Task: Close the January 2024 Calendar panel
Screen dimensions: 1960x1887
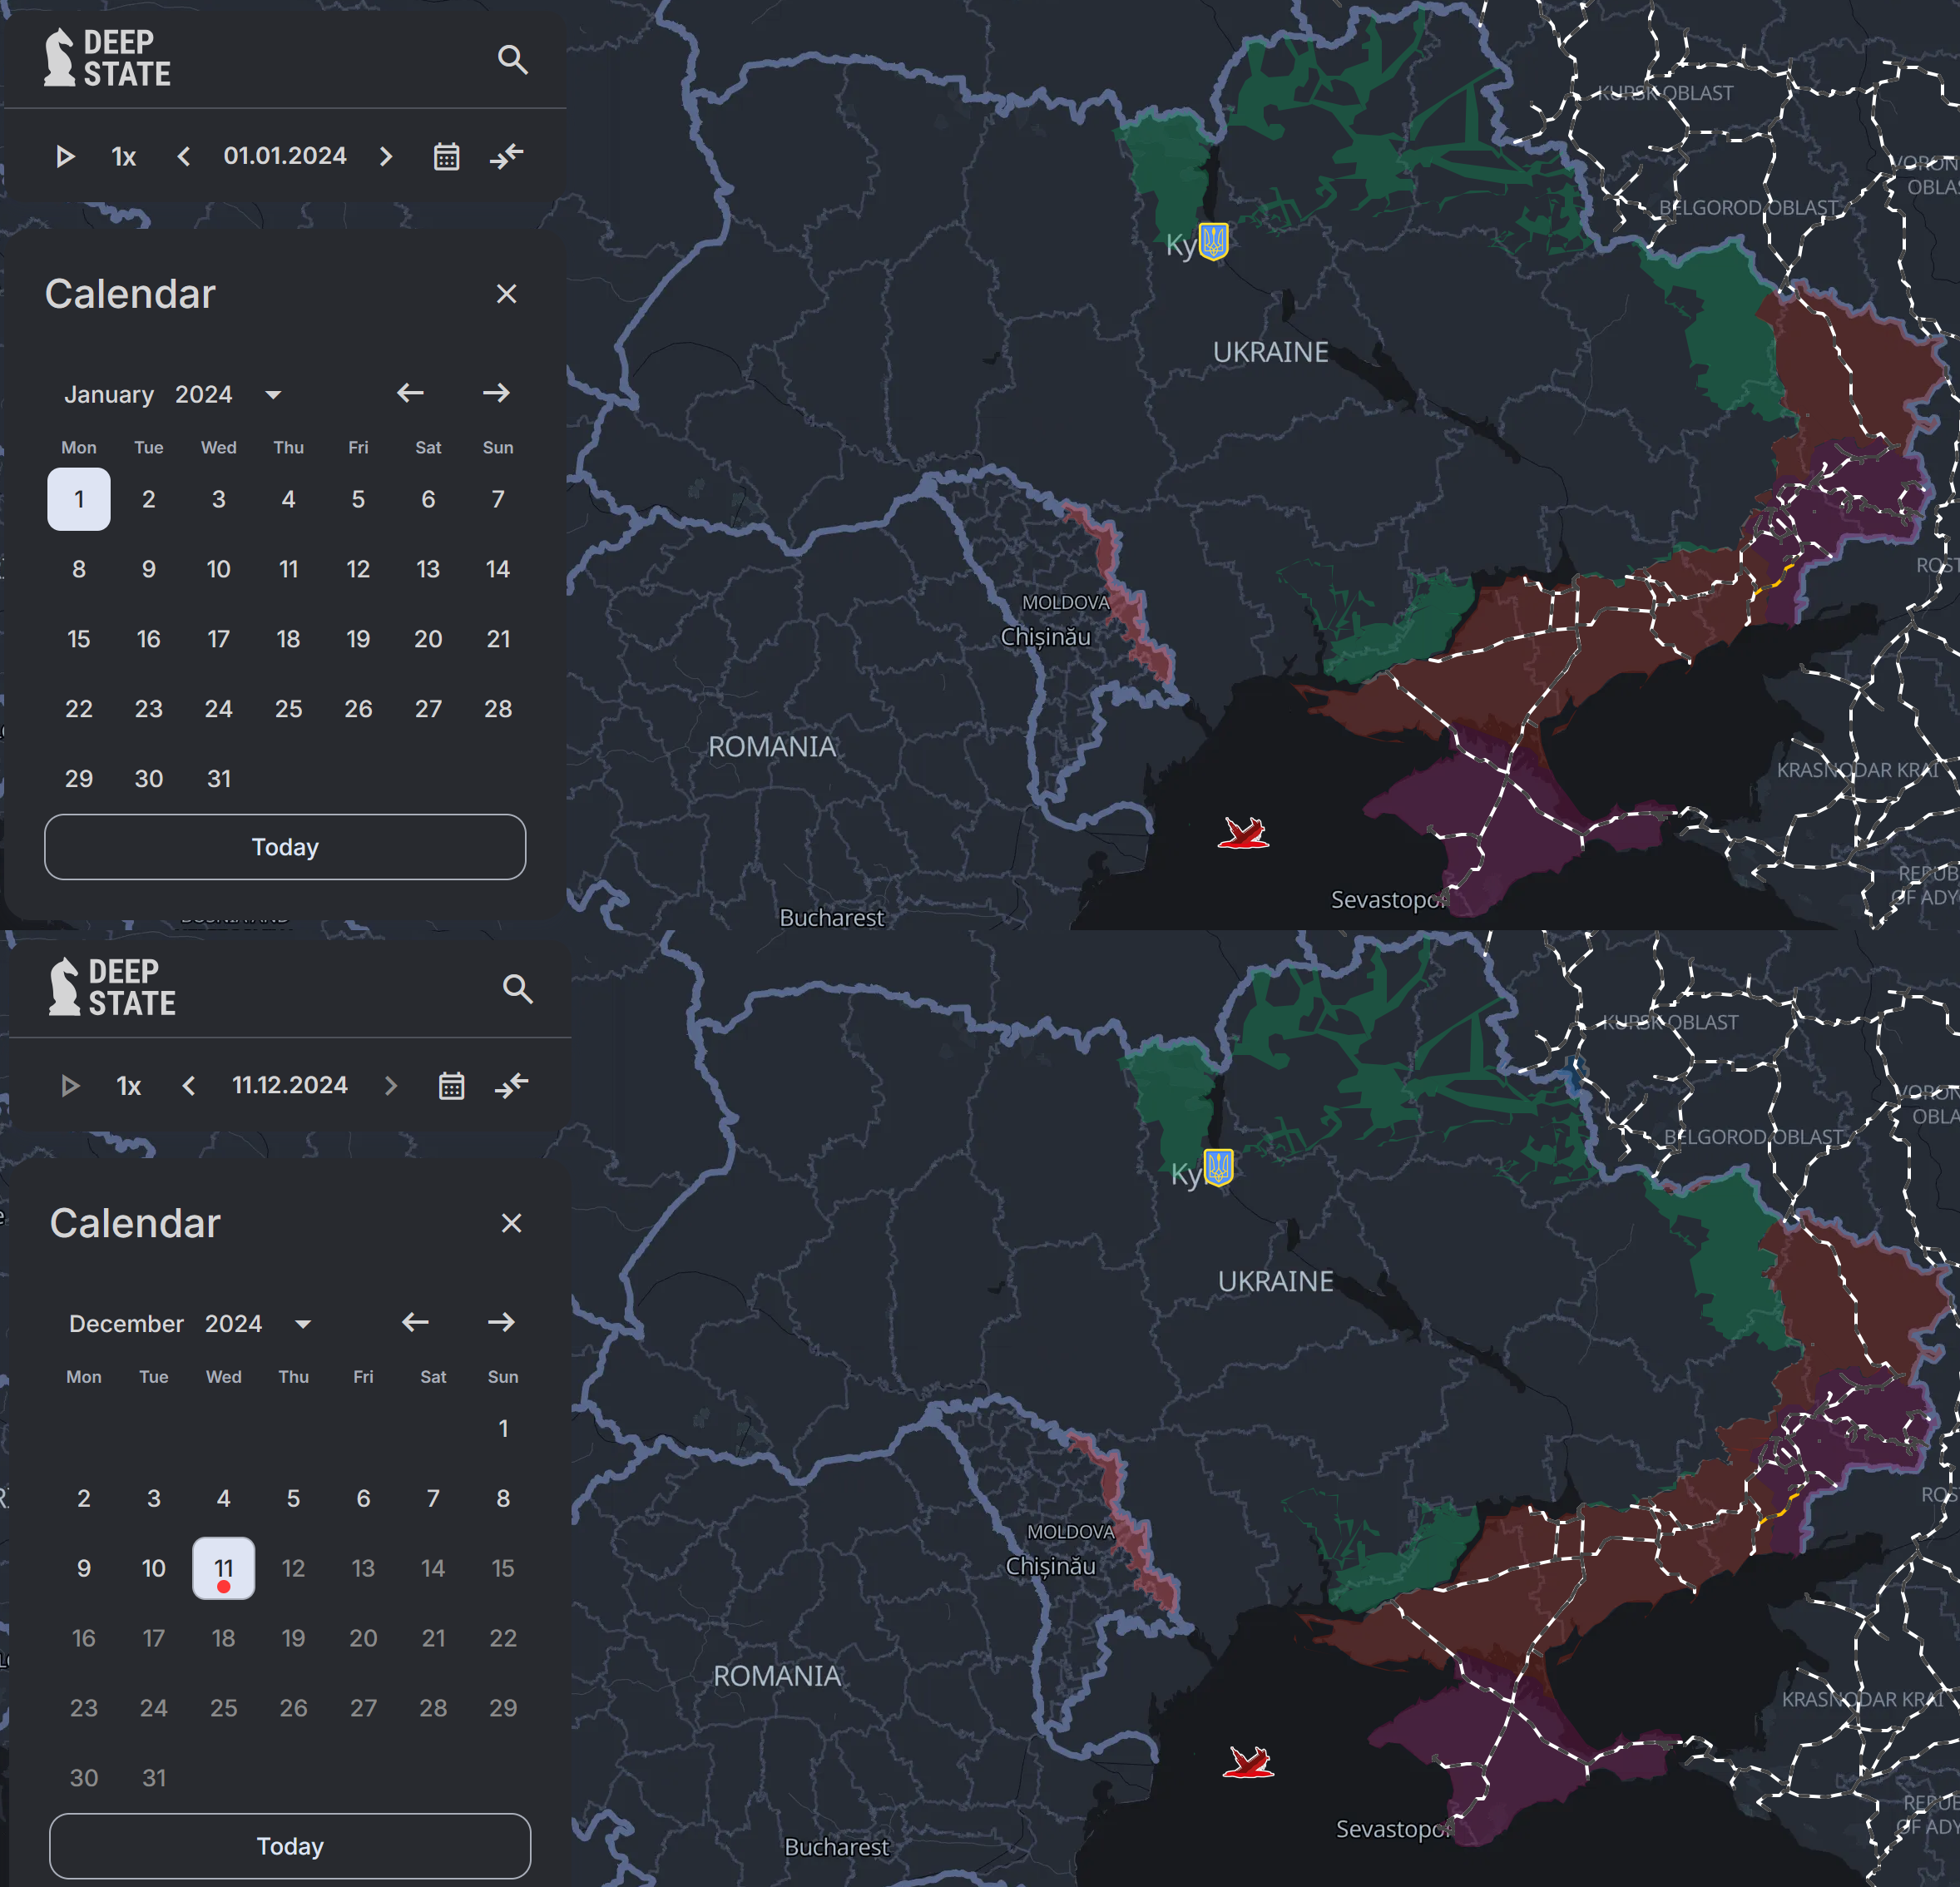Action: [x=507, y=294]
